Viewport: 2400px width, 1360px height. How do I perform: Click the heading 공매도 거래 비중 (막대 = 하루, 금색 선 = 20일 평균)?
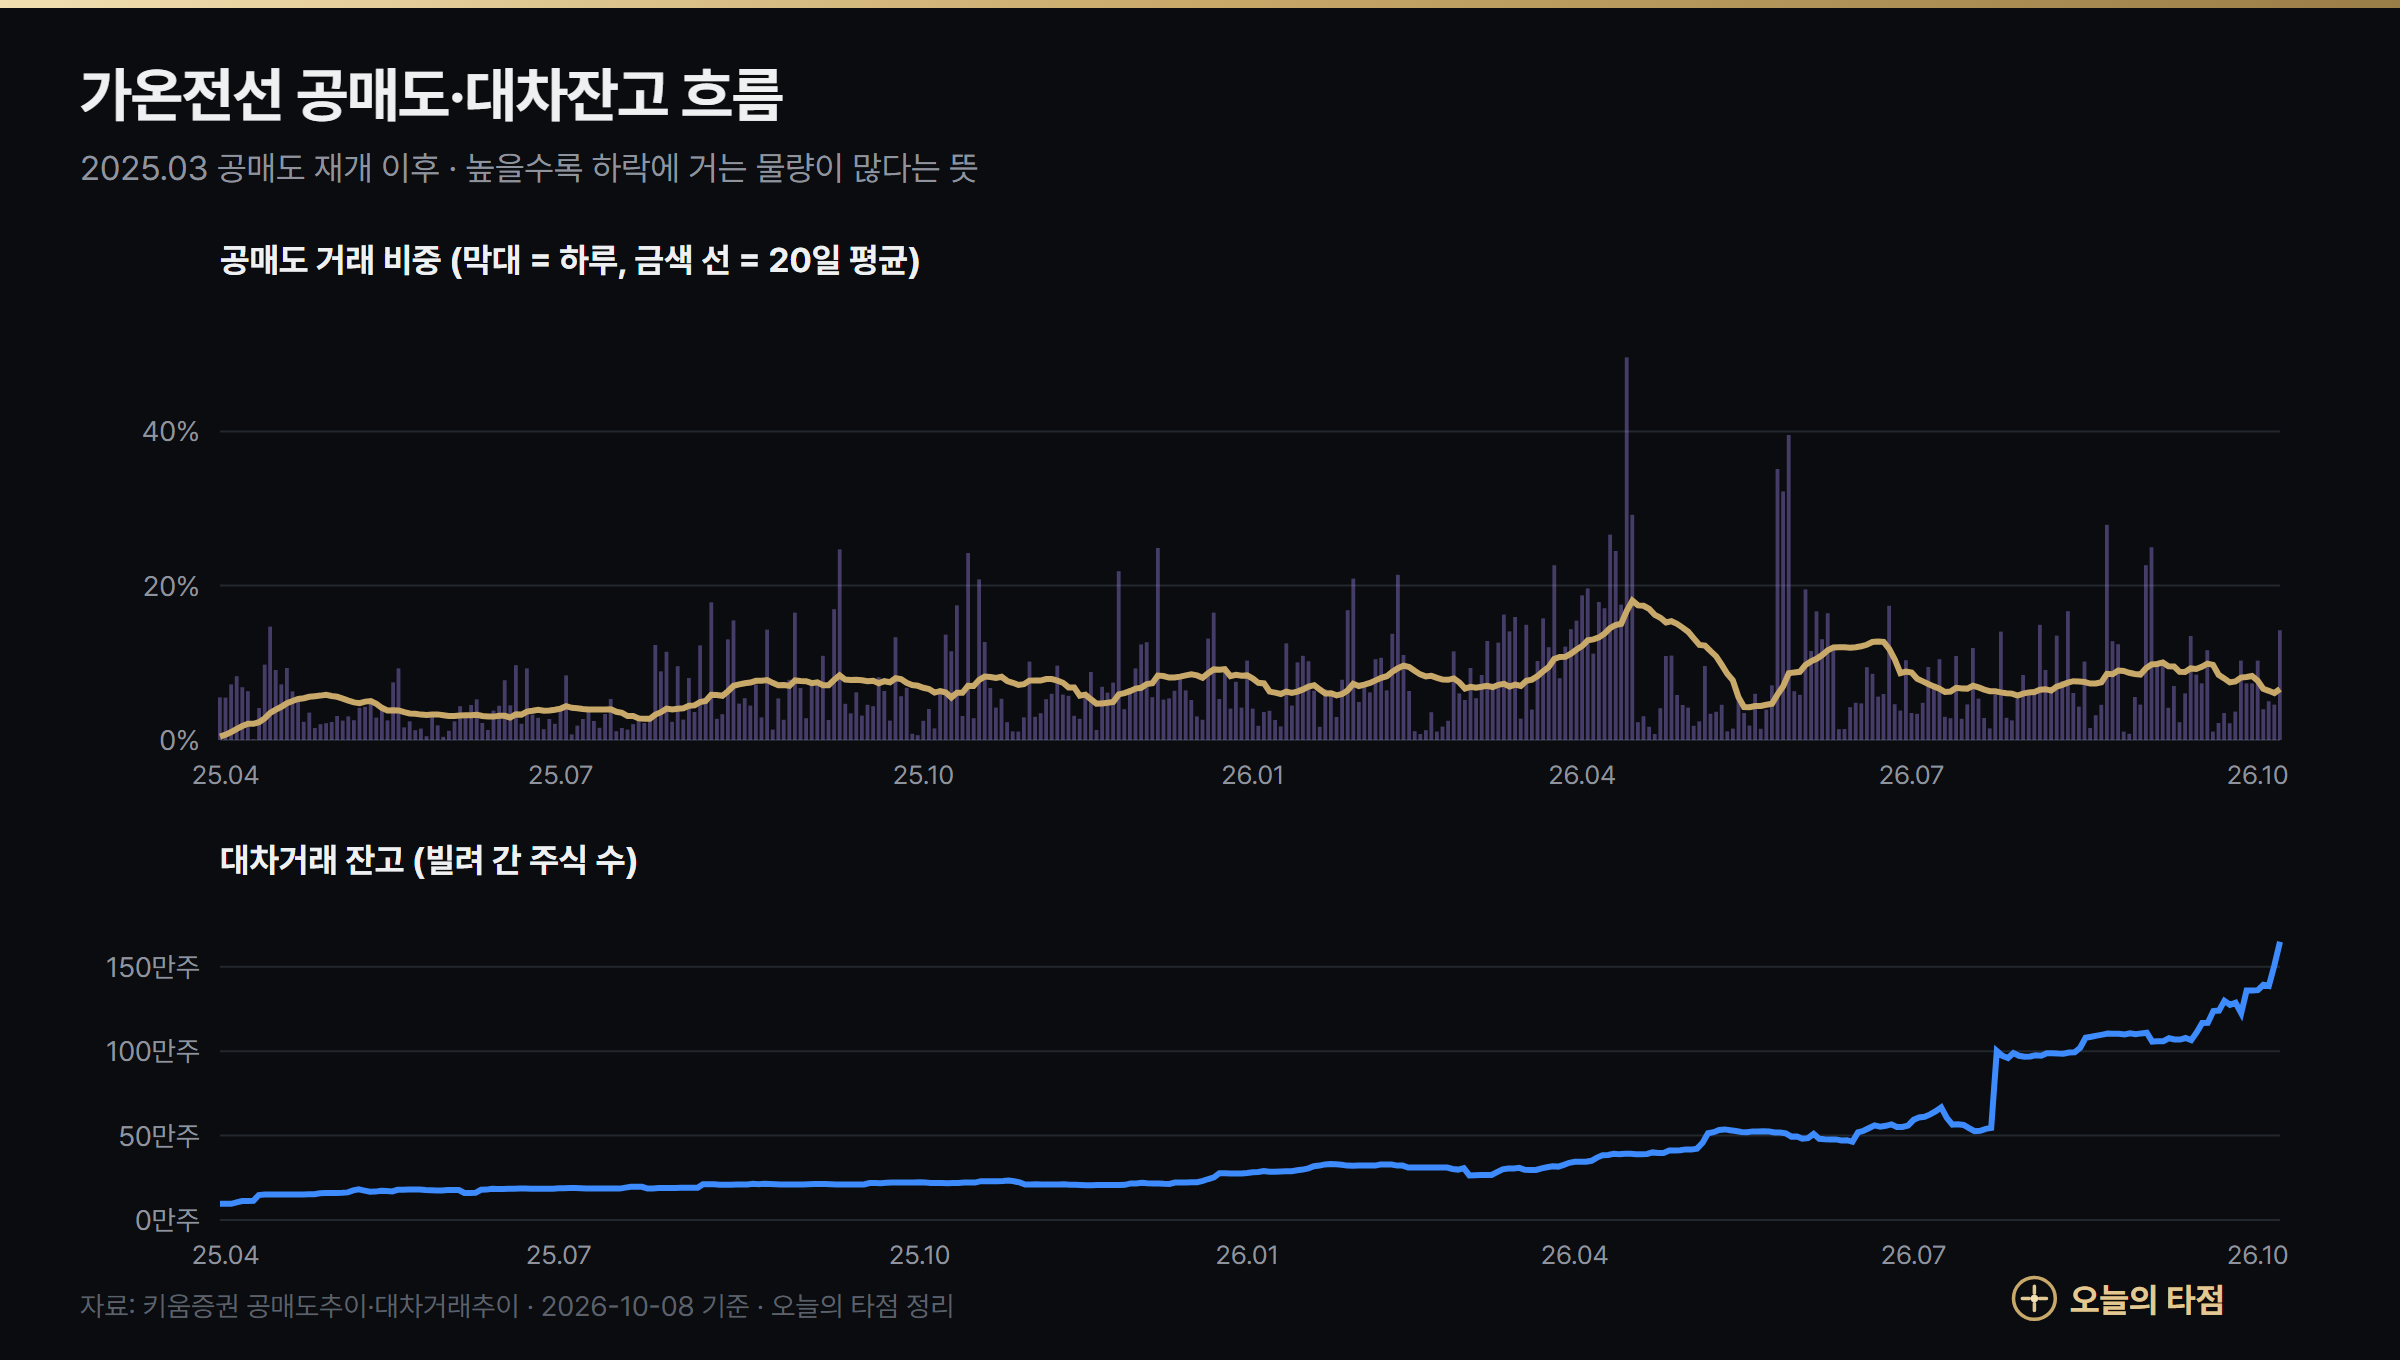570,260
